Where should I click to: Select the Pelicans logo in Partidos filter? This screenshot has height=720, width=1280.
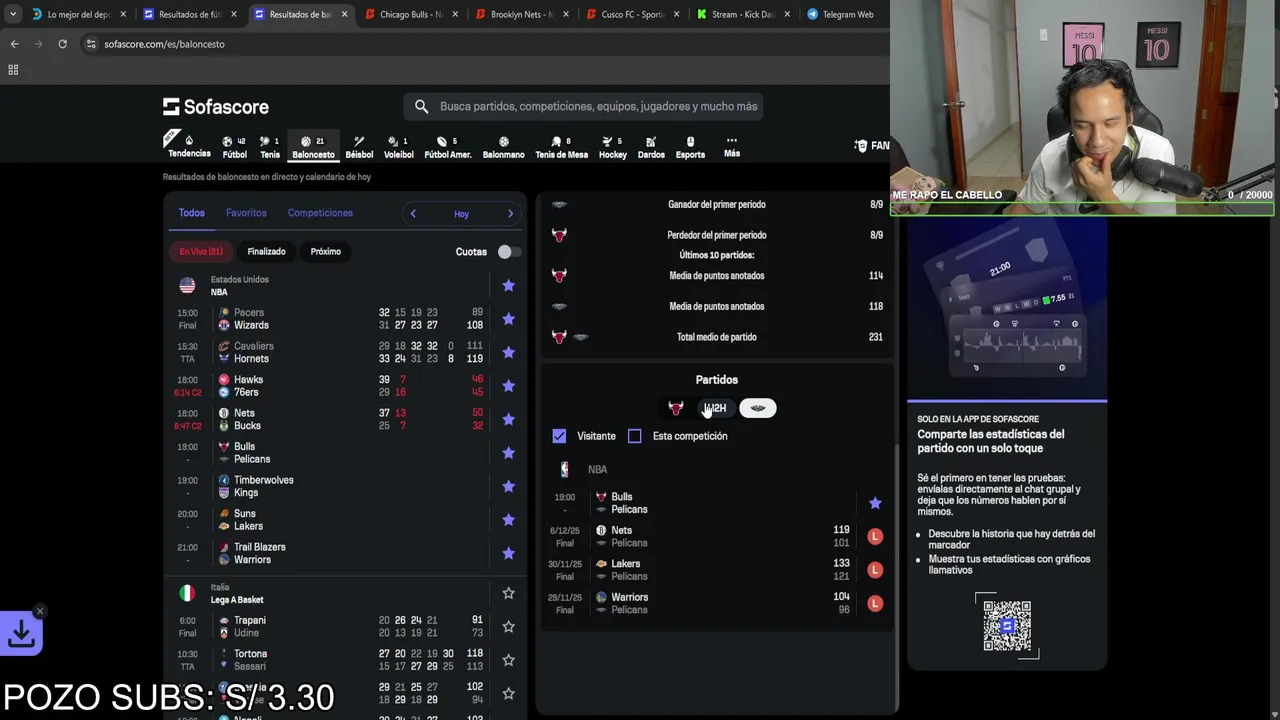(758, 408)
